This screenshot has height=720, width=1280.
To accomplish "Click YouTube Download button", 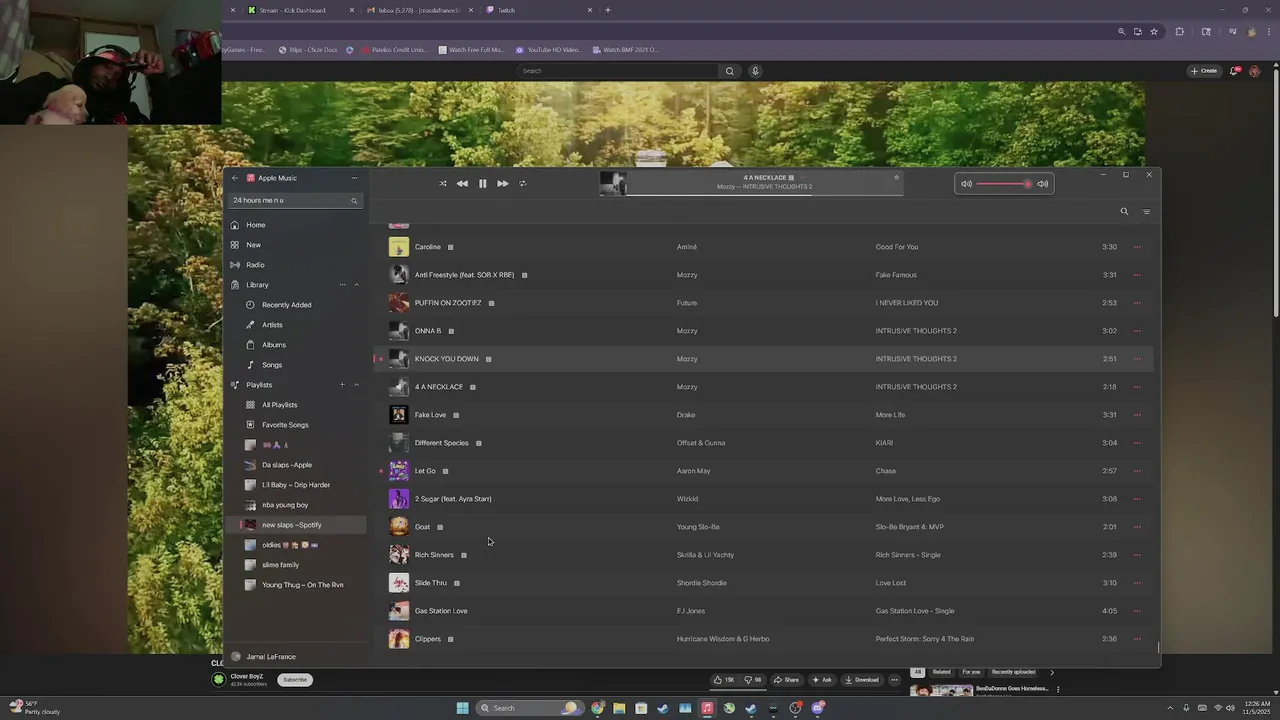I will pos(861,680).
